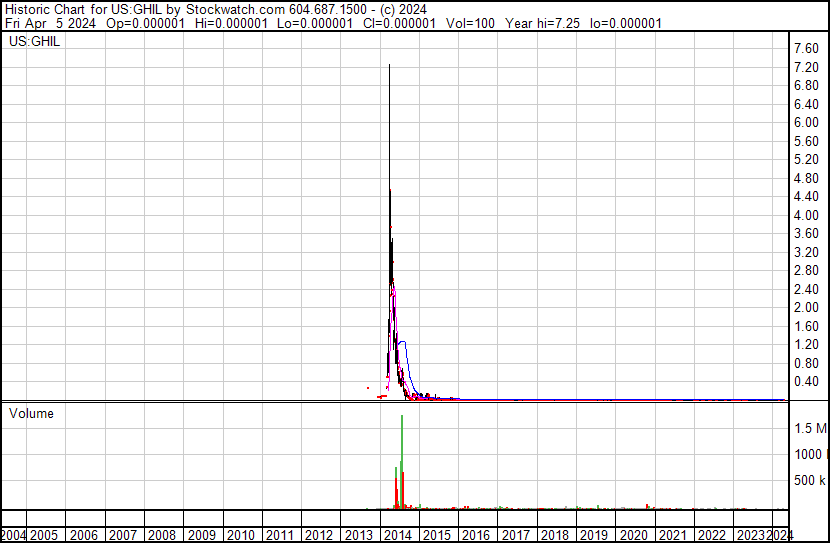The height and width of the screenshot is (543, 830).
Task: Click the 2012 year axis label
Action: click(319, 535)
